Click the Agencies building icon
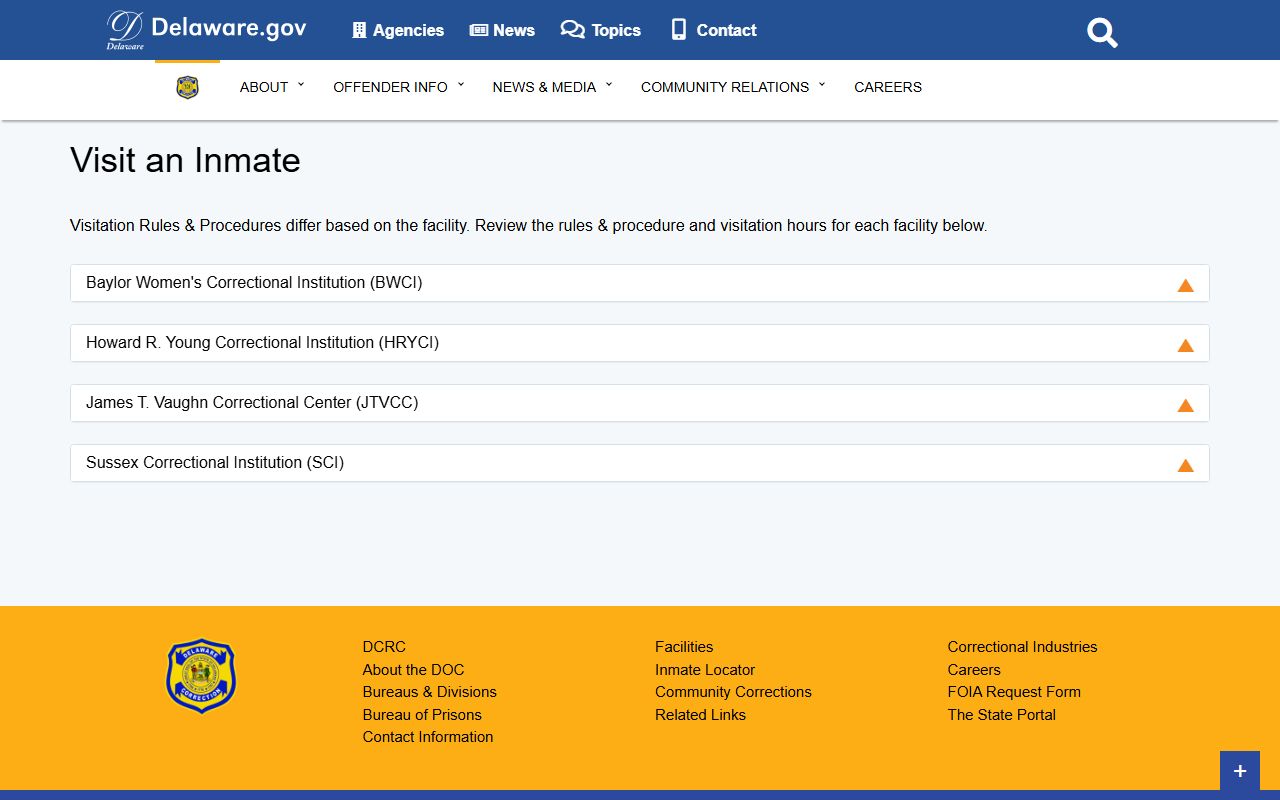This screenshot has width=1280, height=800. tap(360, 30)
